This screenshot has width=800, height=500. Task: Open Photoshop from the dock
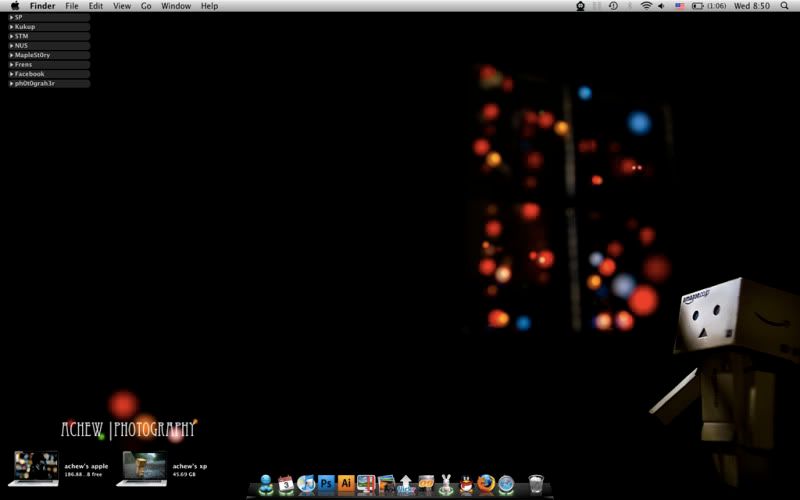click(x=326, y=484)
